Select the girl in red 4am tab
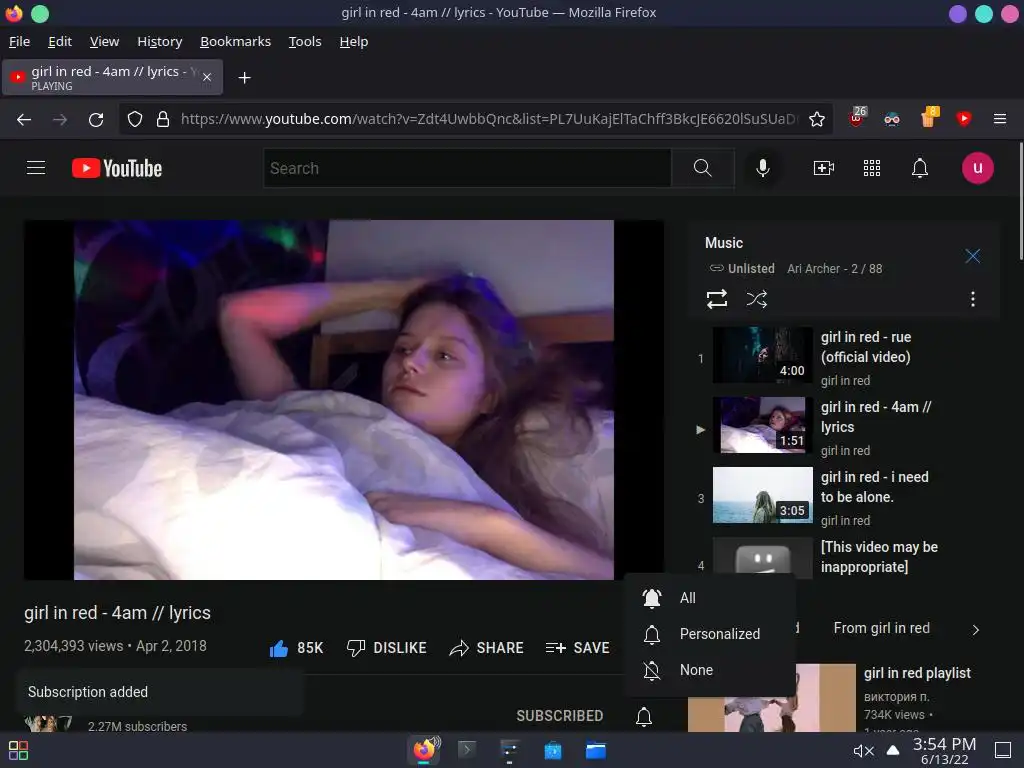This screenshot has width=1024, height=768. 112,77
